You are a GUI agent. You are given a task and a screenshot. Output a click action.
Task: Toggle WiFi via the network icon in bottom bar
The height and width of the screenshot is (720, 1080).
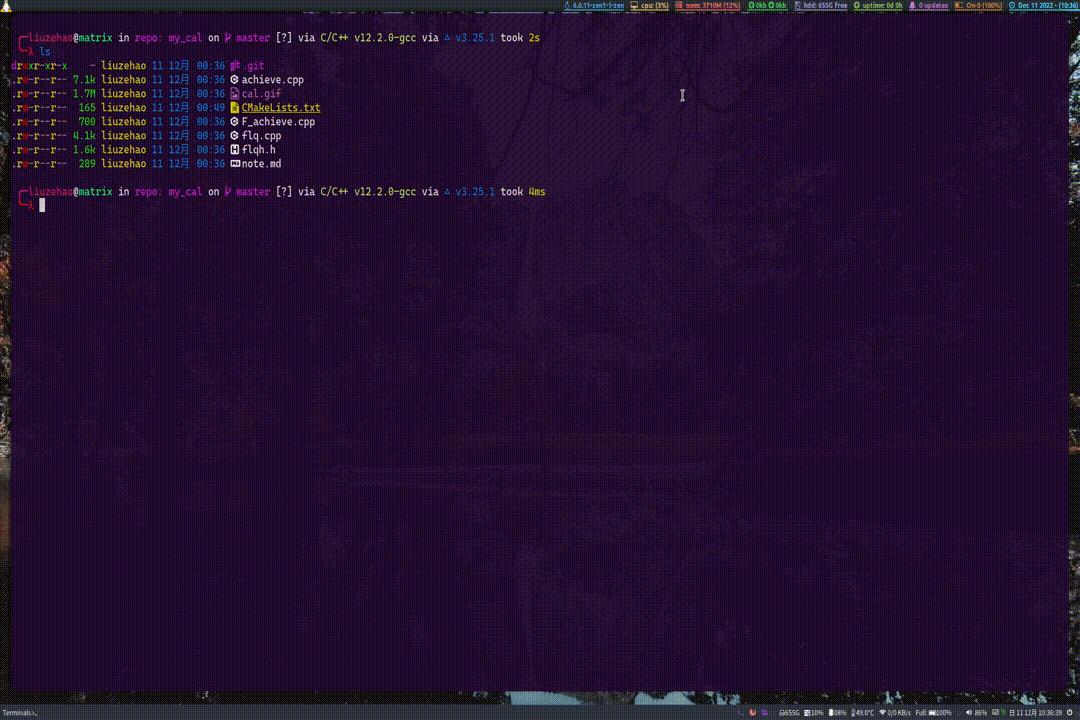[882, 713]
